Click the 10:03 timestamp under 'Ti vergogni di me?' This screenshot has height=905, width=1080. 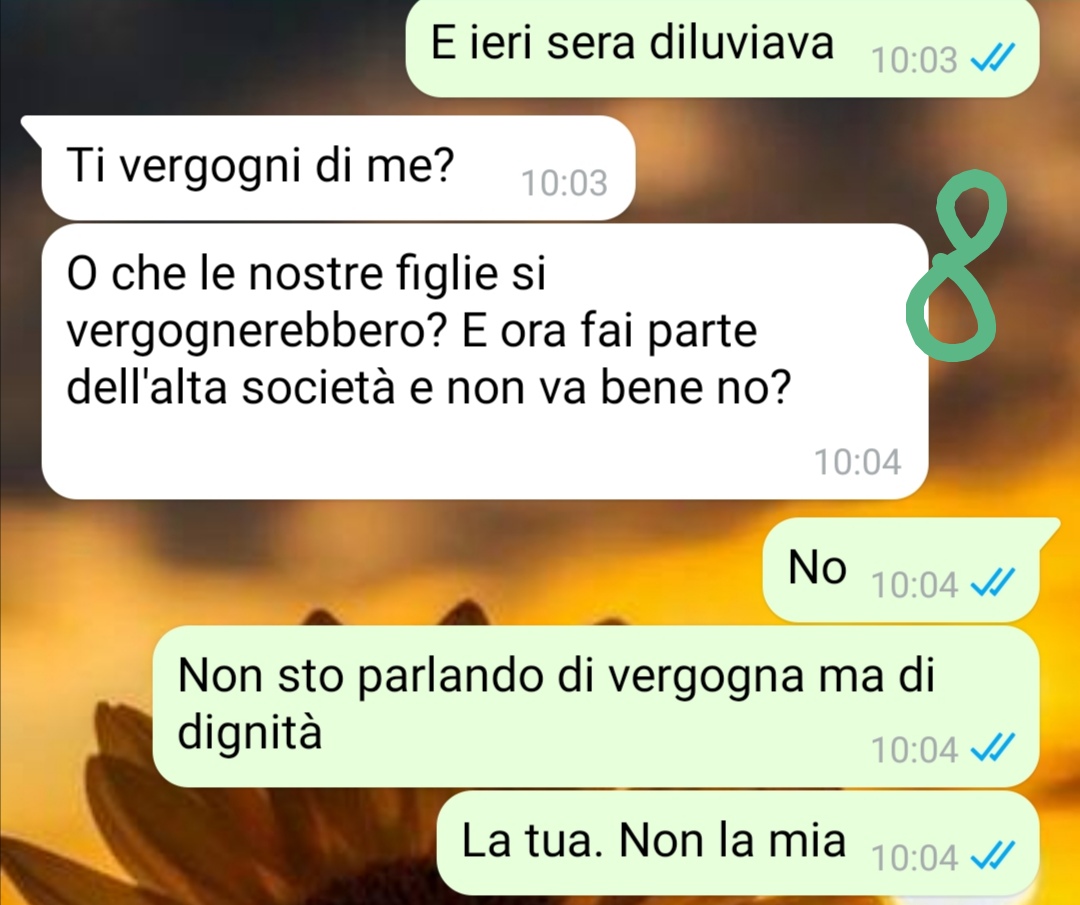[x=564, y=183]
